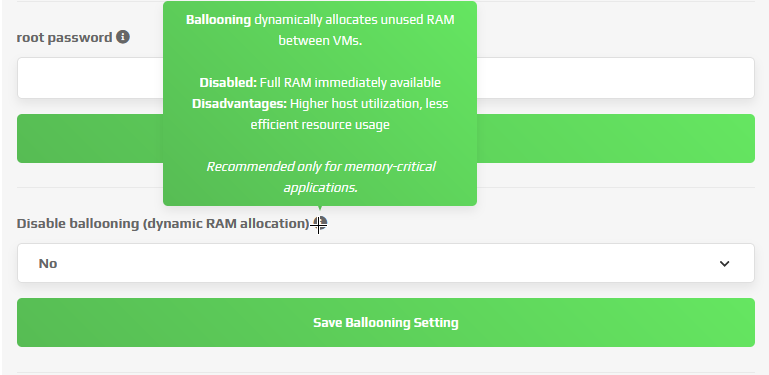Click the bold "Disadvantages:" text in tooltip

[239, 104]
